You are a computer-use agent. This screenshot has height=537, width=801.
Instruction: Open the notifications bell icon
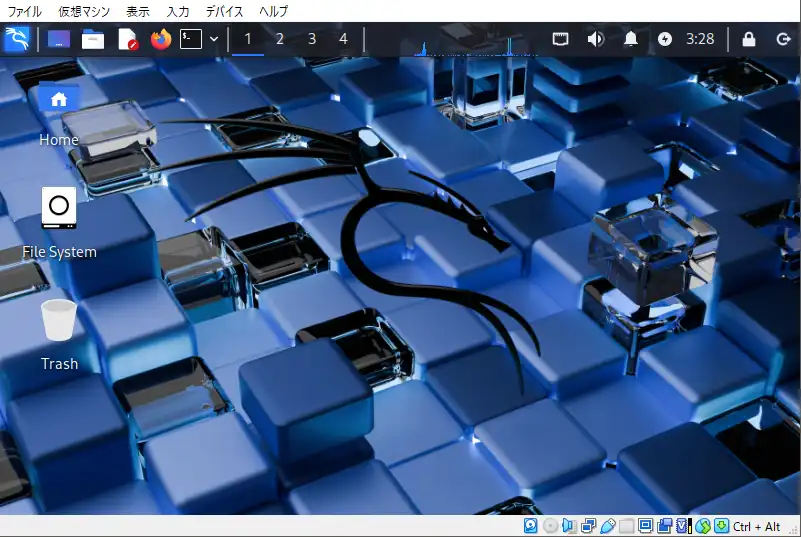(x=631, y=39)
